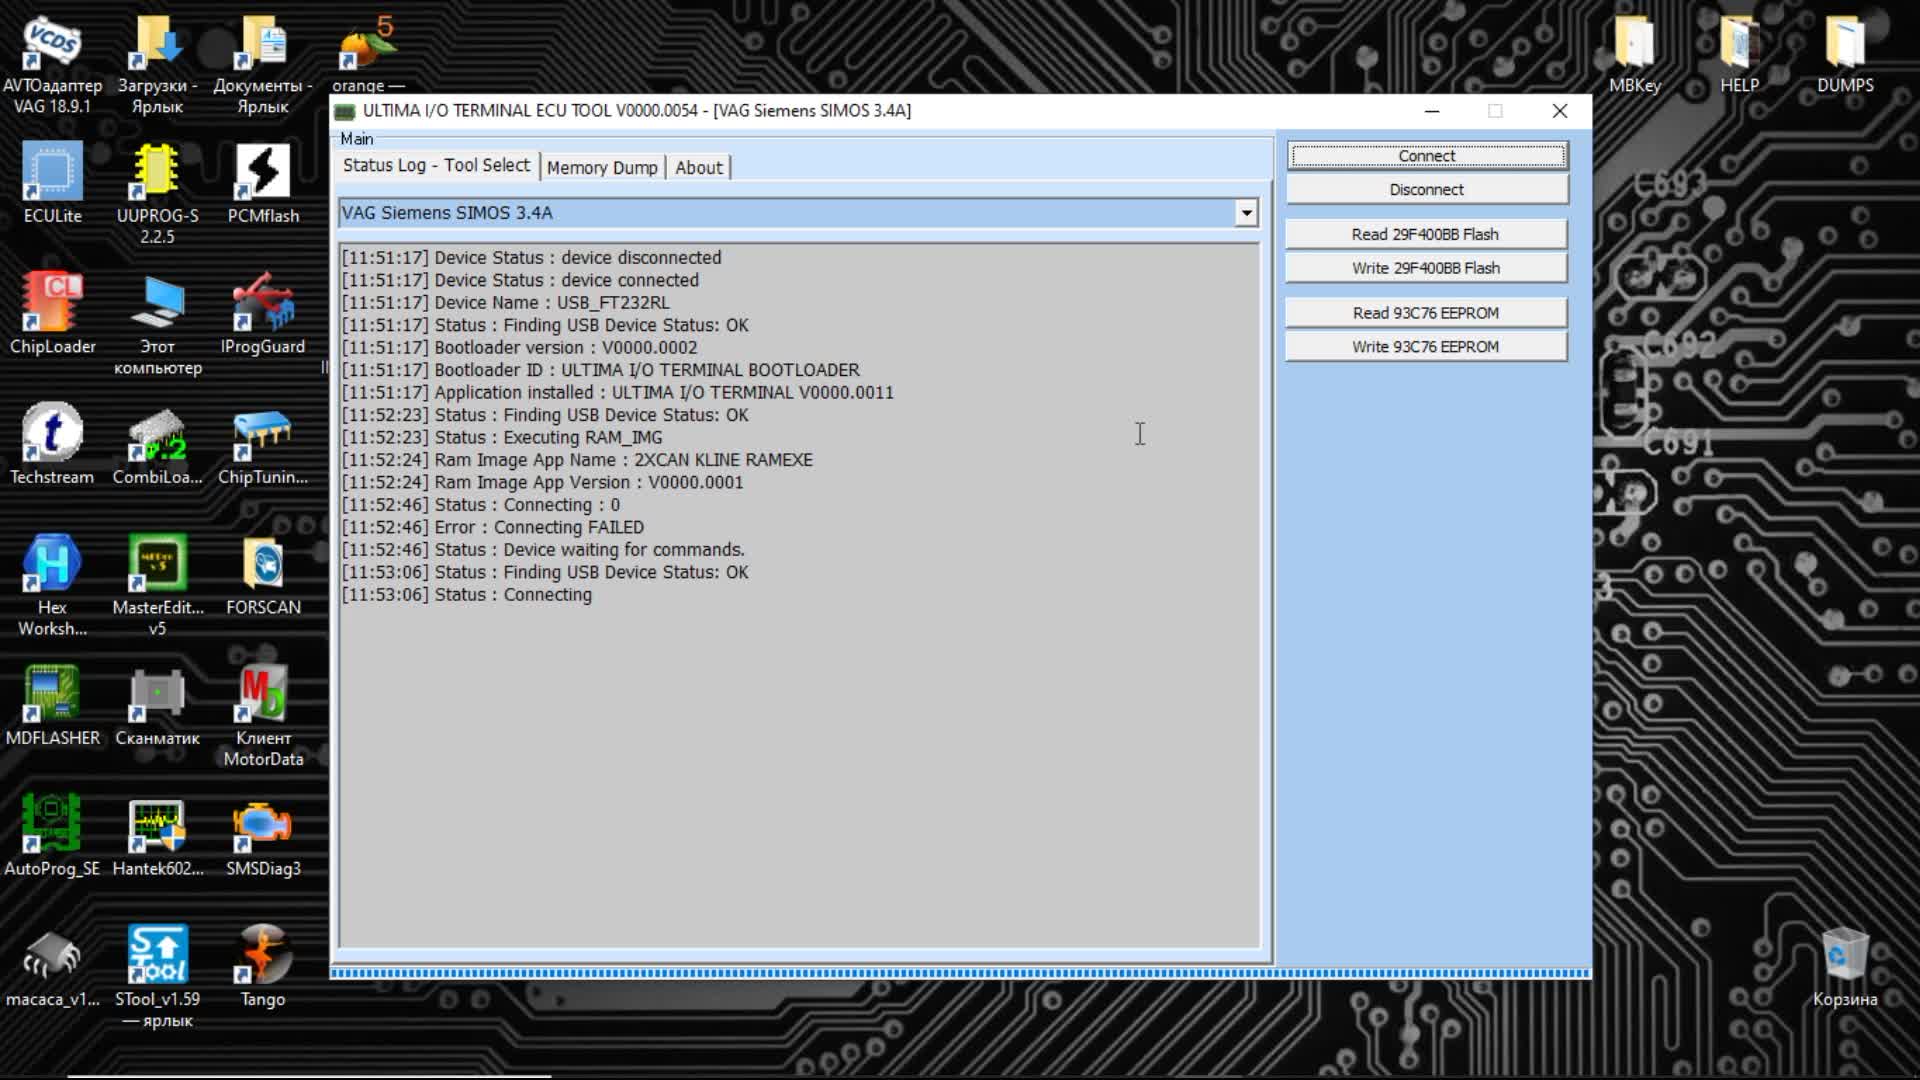Open the About tab
The image size is (1920, 1080).
coord(699,166)
